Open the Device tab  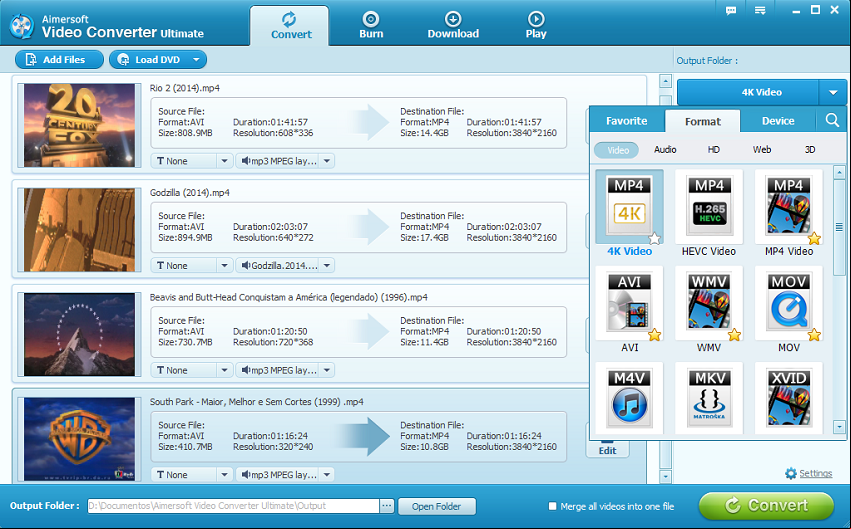point(778,121)
